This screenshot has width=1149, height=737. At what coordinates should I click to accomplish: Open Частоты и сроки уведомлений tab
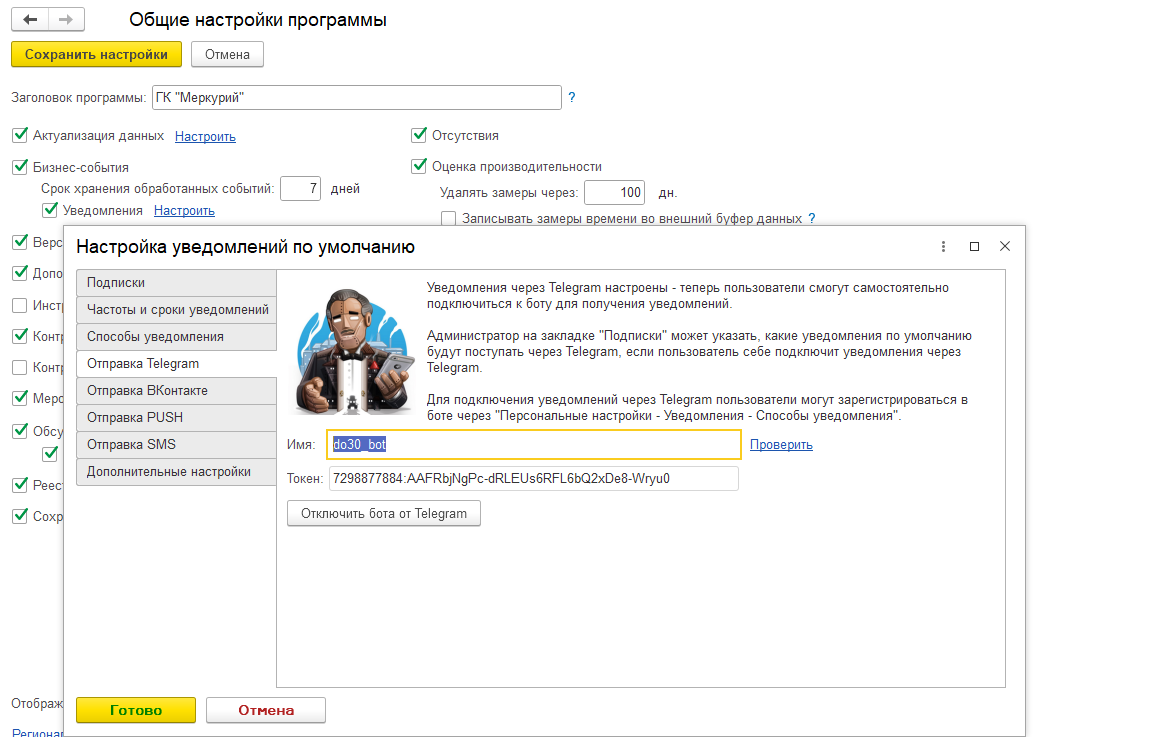pos(176,310)
